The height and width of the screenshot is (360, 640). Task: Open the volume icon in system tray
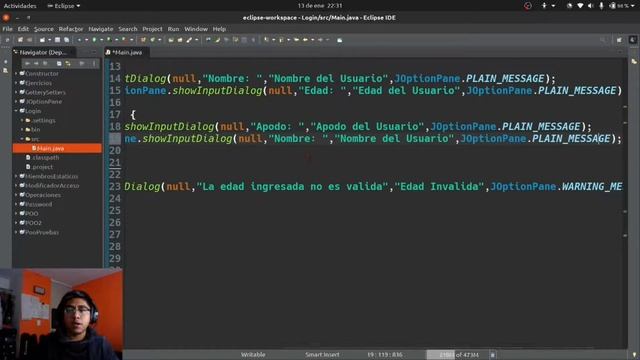click(x=590, y=6)
